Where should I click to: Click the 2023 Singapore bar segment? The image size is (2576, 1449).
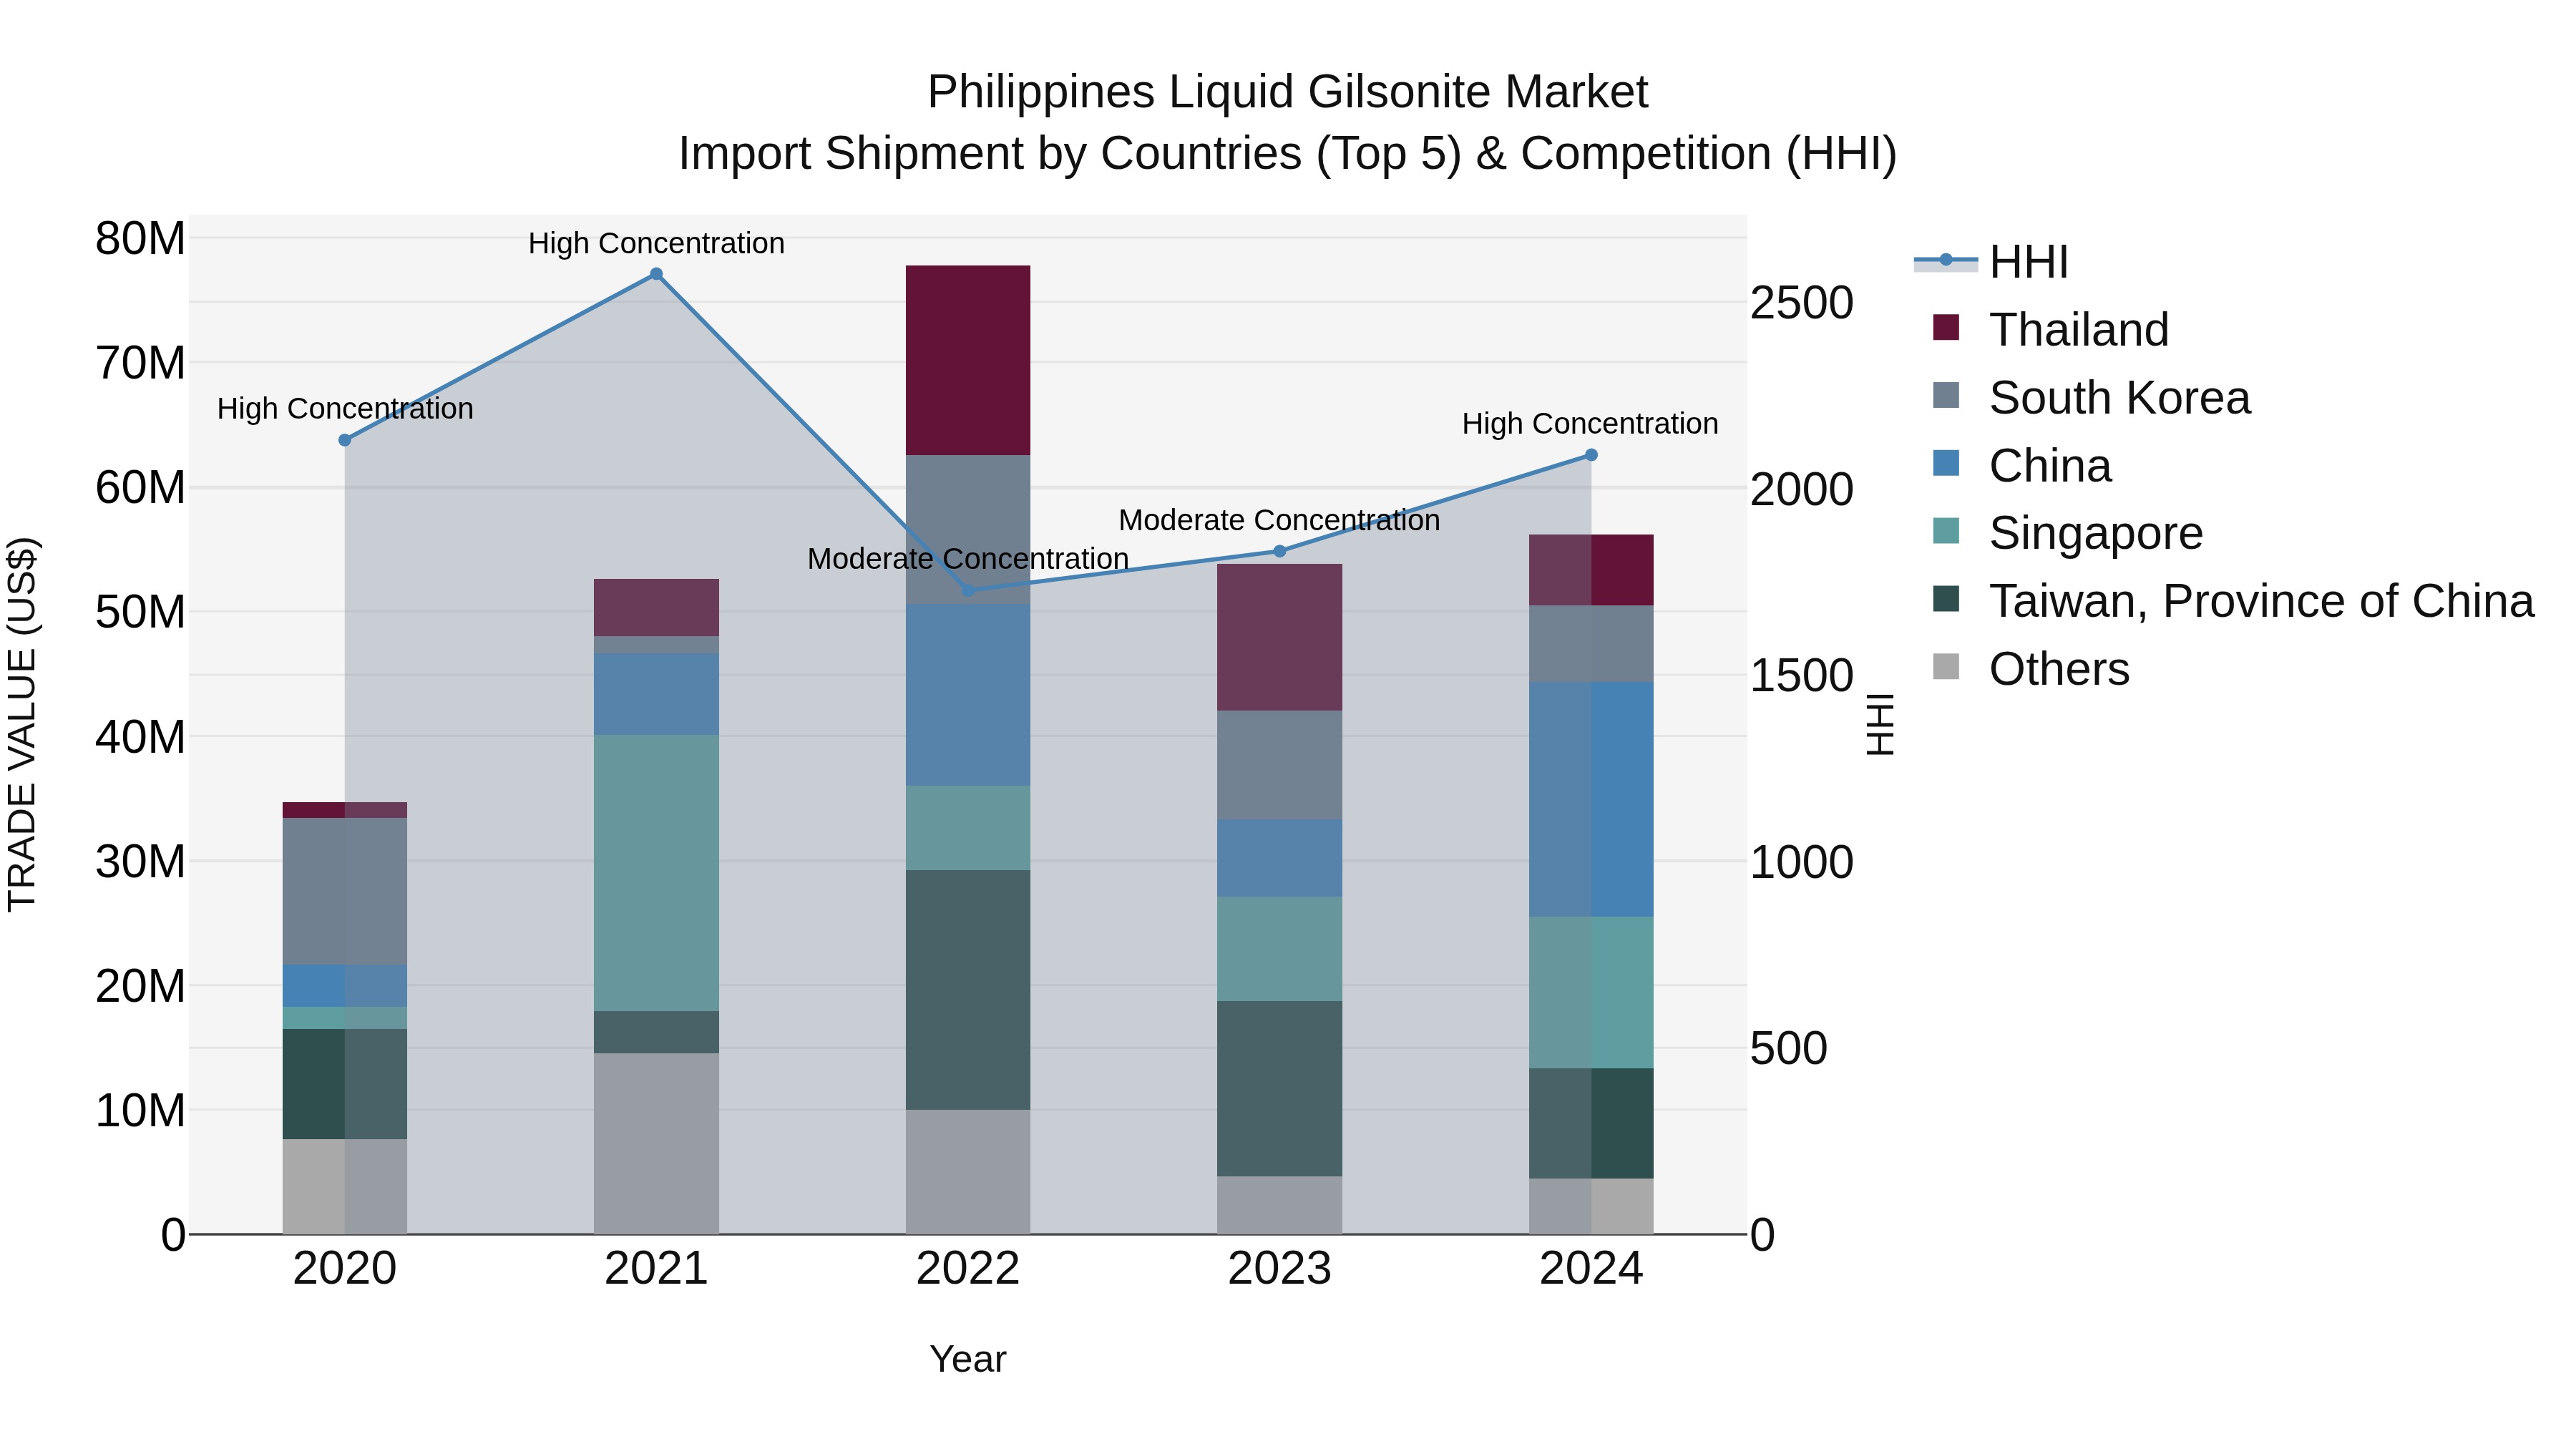tap(1279, 950)
